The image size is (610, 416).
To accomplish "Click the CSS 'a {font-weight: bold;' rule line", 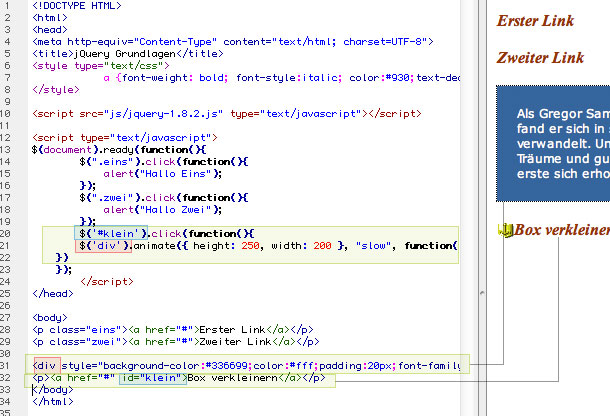I will click(282, 78).
